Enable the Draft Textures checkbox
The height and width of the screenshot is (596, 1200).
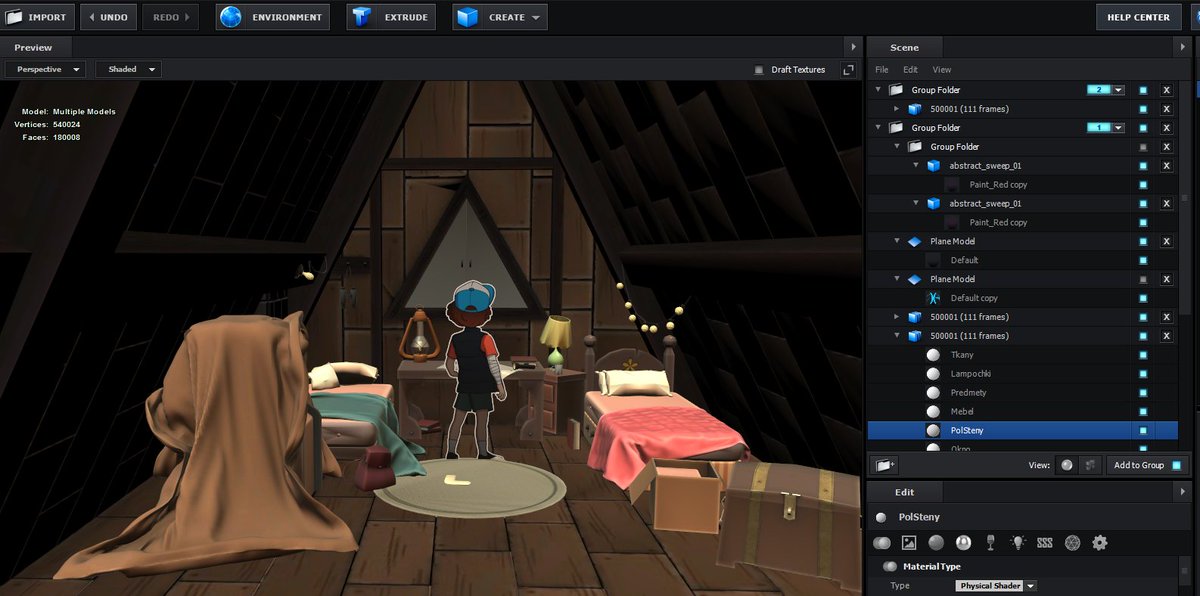tap(759, 70)
